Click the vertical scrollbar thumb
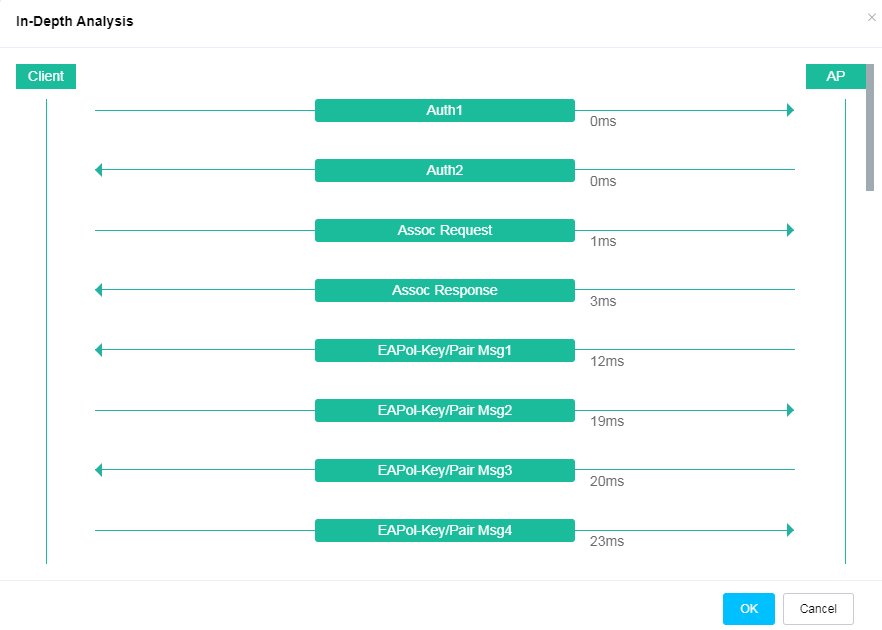 pyautogui.click(x=870, y=128)
